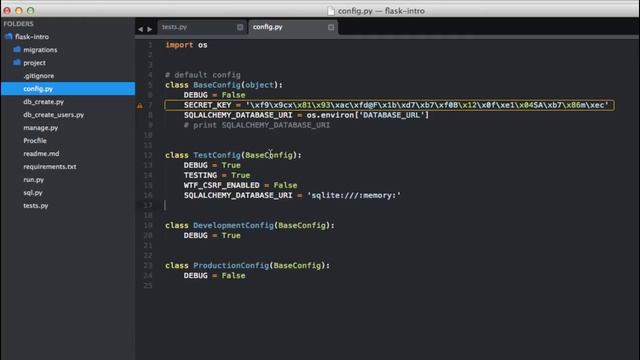Click the '# print SQLALCHEMY_DATABASE_URI' comment
The height and width of the screenshot is (360, 640).
click(x=257, y=125)
